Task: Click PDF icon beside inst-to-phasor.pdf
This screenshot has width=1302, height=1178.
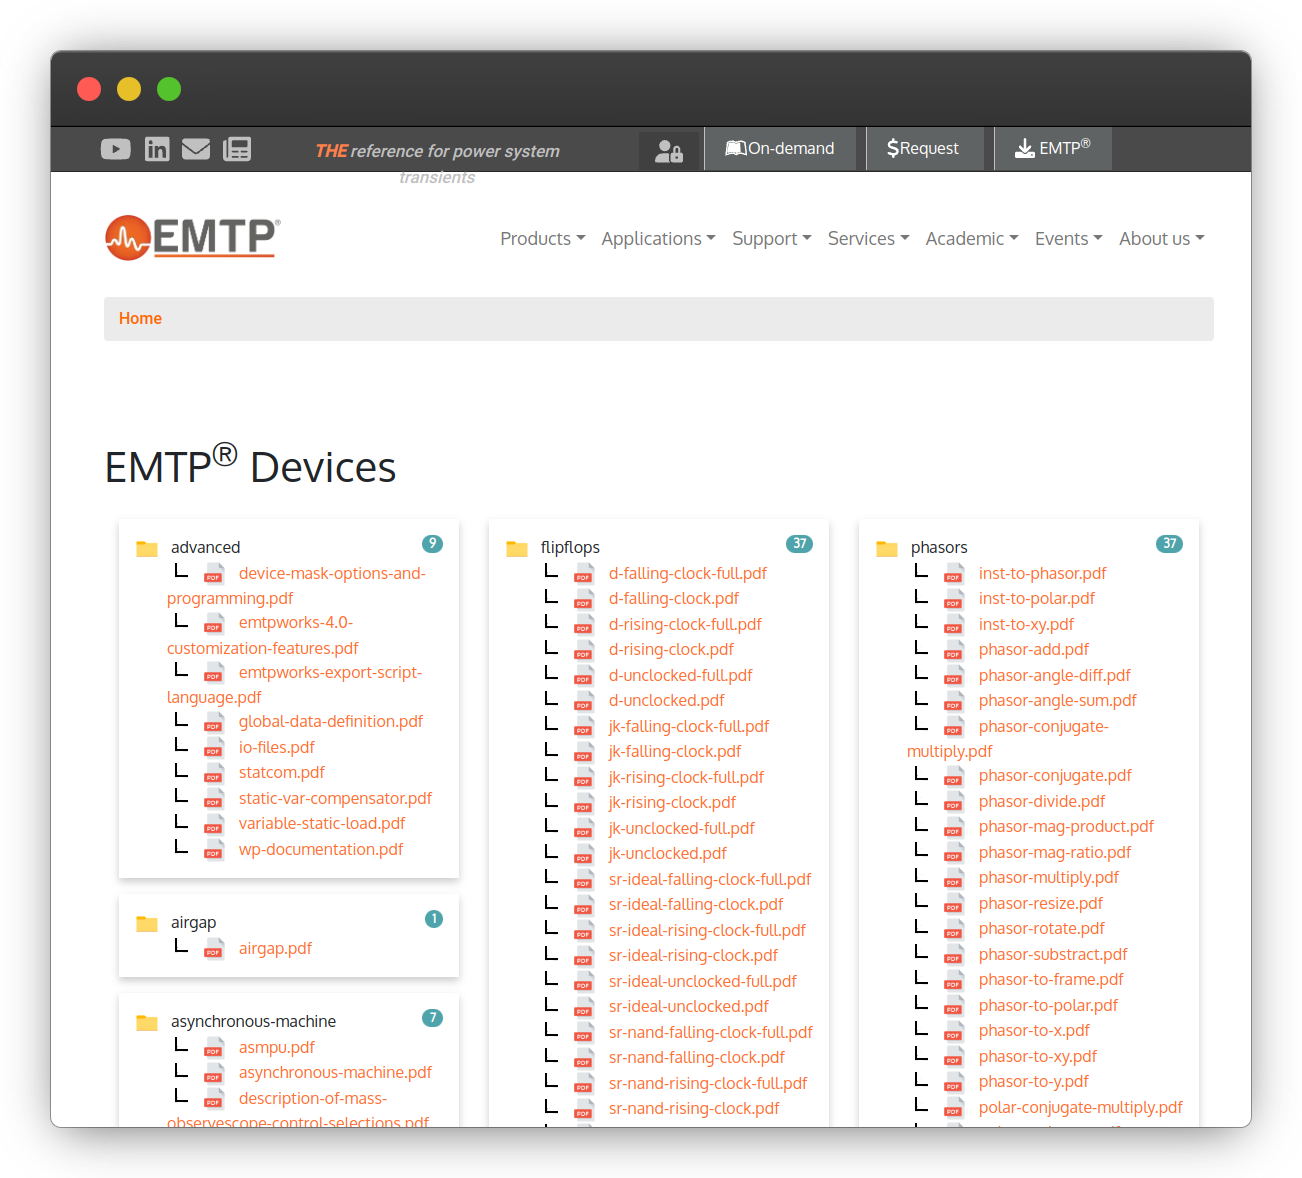Action: click(x=954, y=574)
